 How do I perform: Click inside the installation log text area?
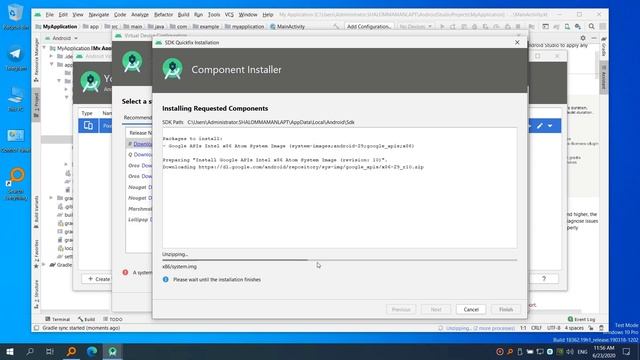click(x=339, y=188)
